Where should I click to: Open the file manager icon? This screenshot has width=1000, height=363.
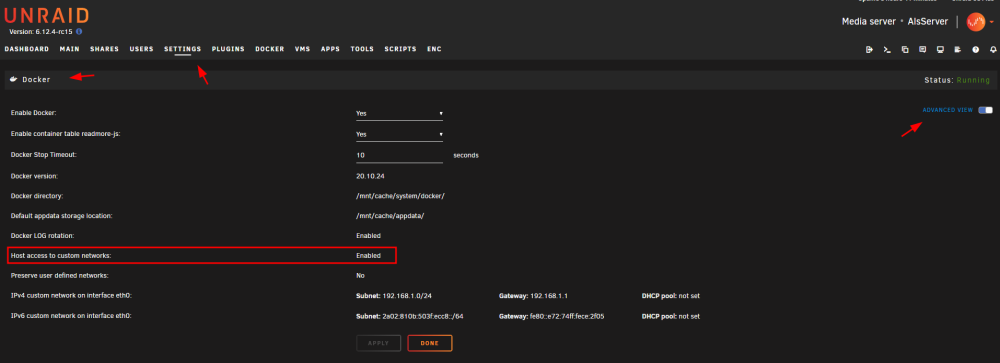904,49
